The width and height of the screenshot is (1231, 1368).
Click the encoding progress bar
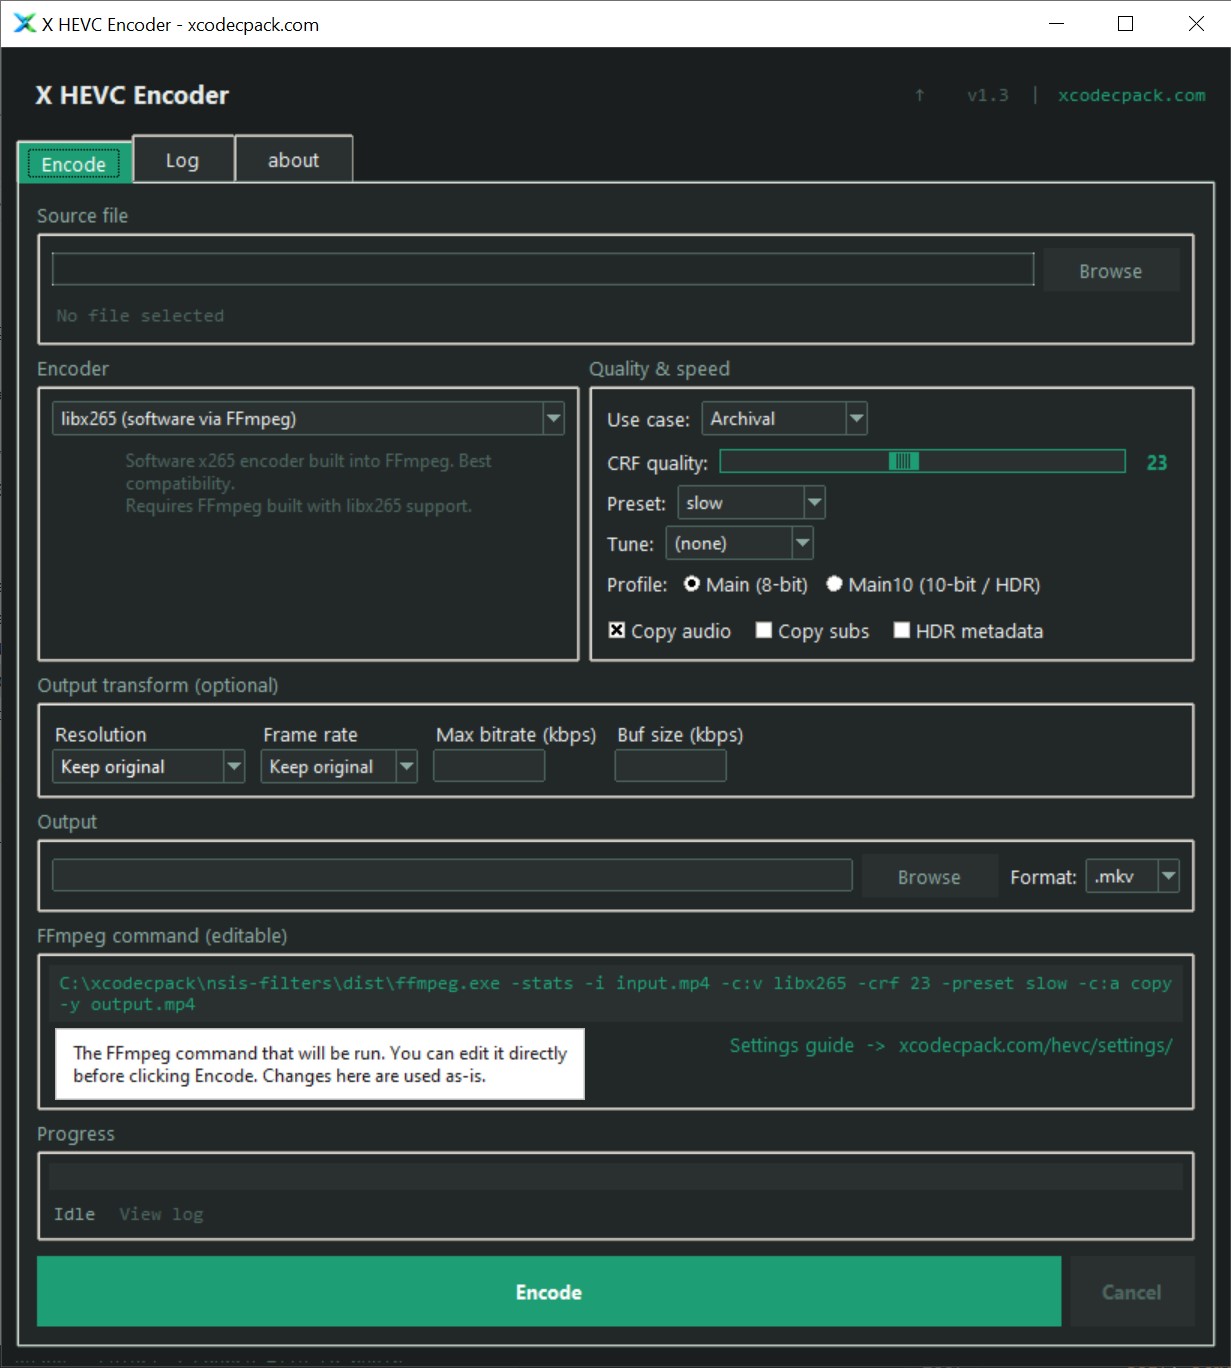616,1177
